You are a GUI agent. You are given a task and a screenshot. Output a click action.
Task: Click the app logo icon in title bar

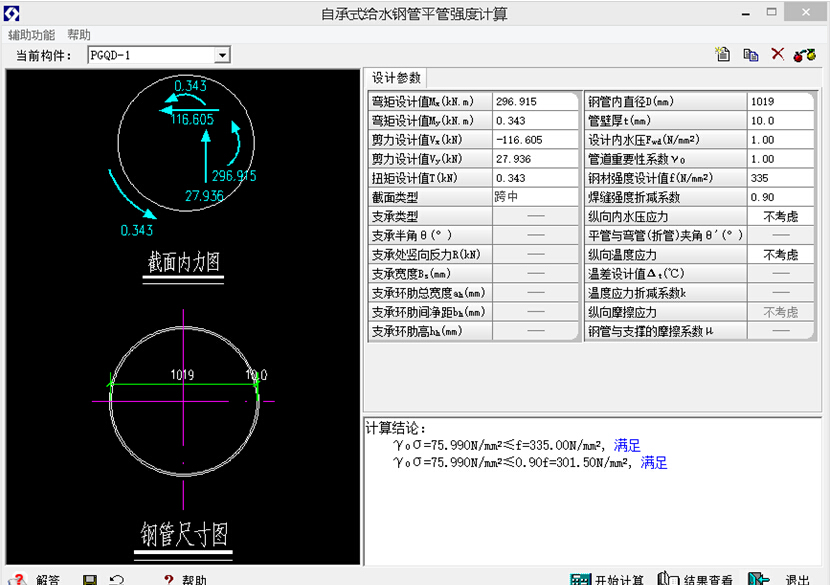pyautogui.click(x=12, y=14)
